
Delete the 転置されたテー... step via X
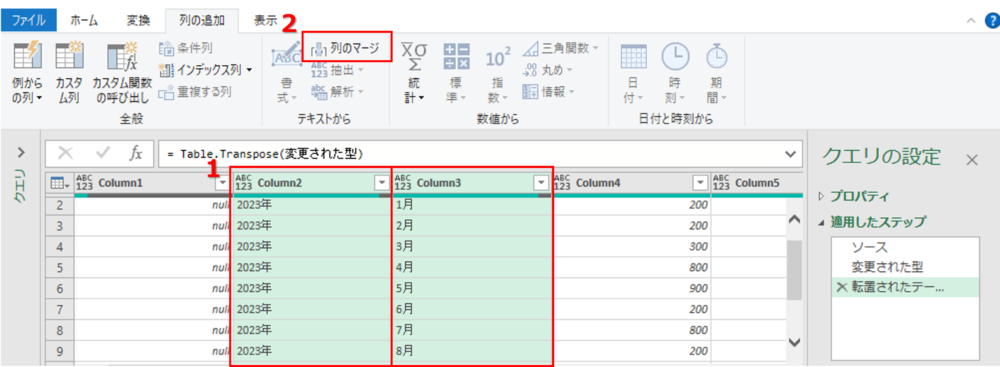(x=841, y=288)
